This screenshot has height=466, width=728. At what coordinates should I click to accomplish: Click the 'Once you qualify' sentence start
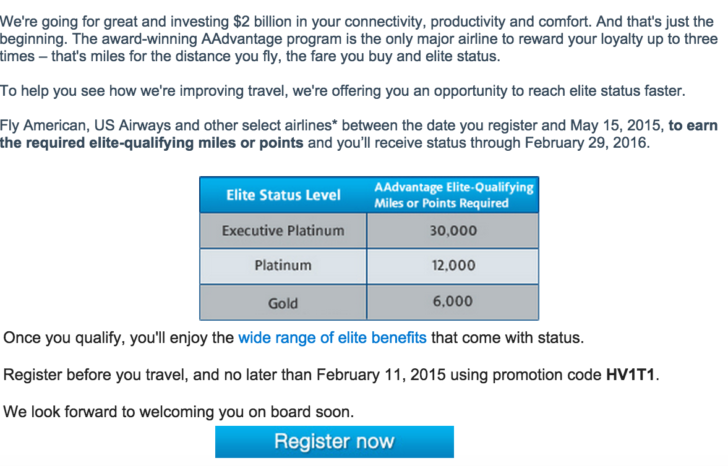click(64, 337)
